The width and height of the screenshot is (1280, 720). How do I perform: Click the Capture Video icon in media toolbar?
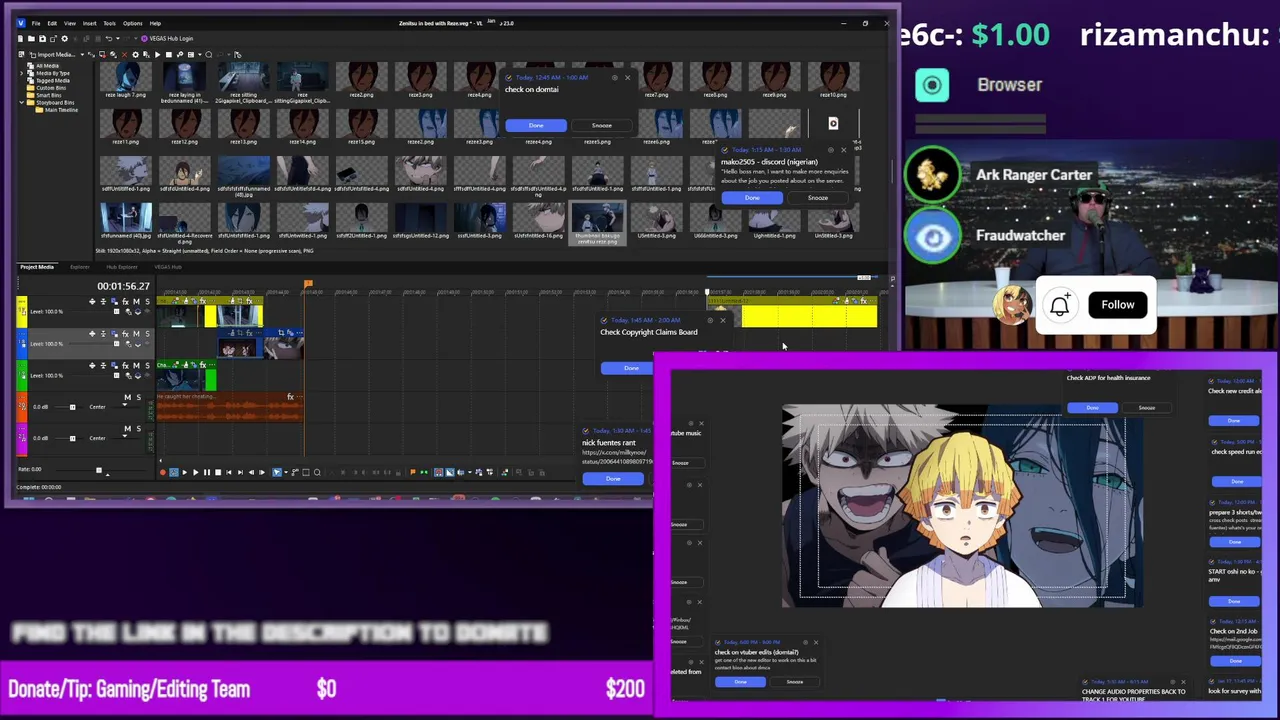coord(102,54)
